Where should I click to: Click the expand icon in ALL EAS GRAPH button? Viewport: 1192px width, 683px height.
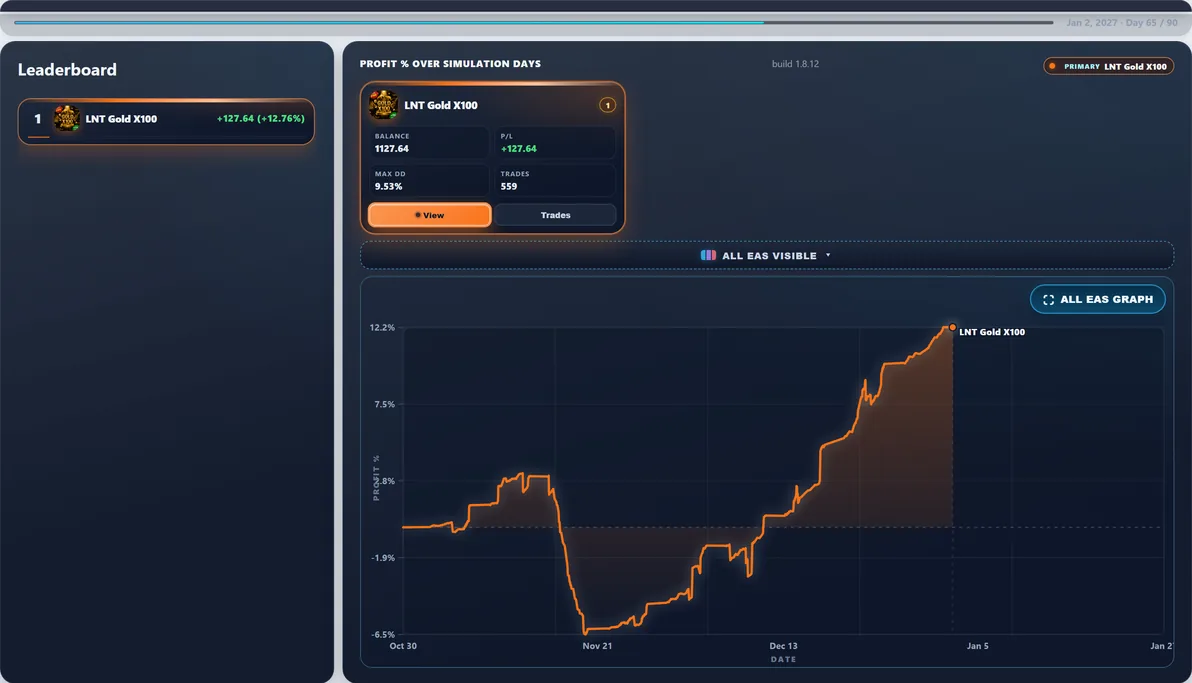coord(1048,300)
